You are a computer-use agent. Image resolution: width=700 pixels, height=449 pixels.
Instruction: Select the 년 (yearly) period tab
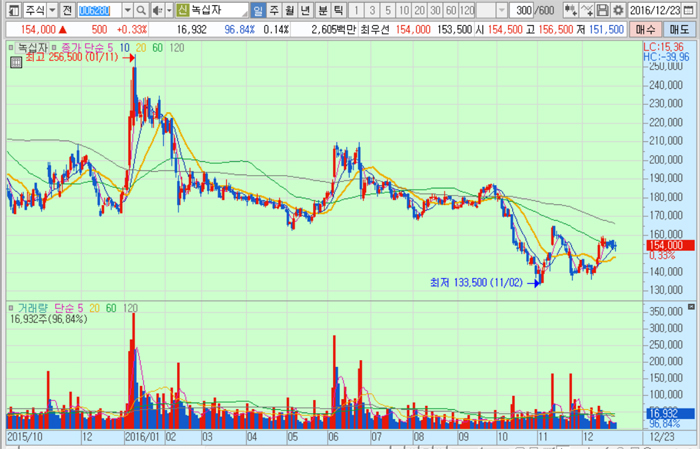click(306, 10)
